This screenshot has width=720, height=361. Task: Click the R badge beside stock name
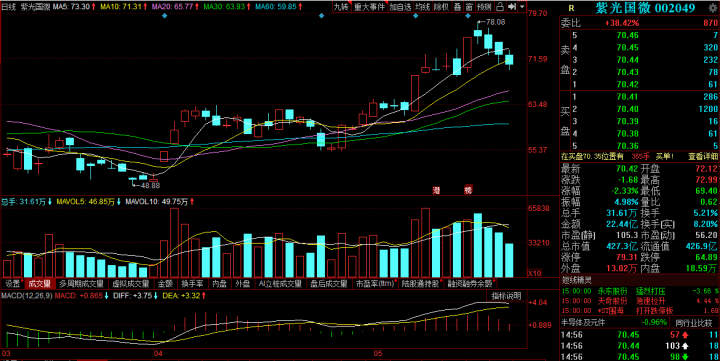(x=571, y=8)
